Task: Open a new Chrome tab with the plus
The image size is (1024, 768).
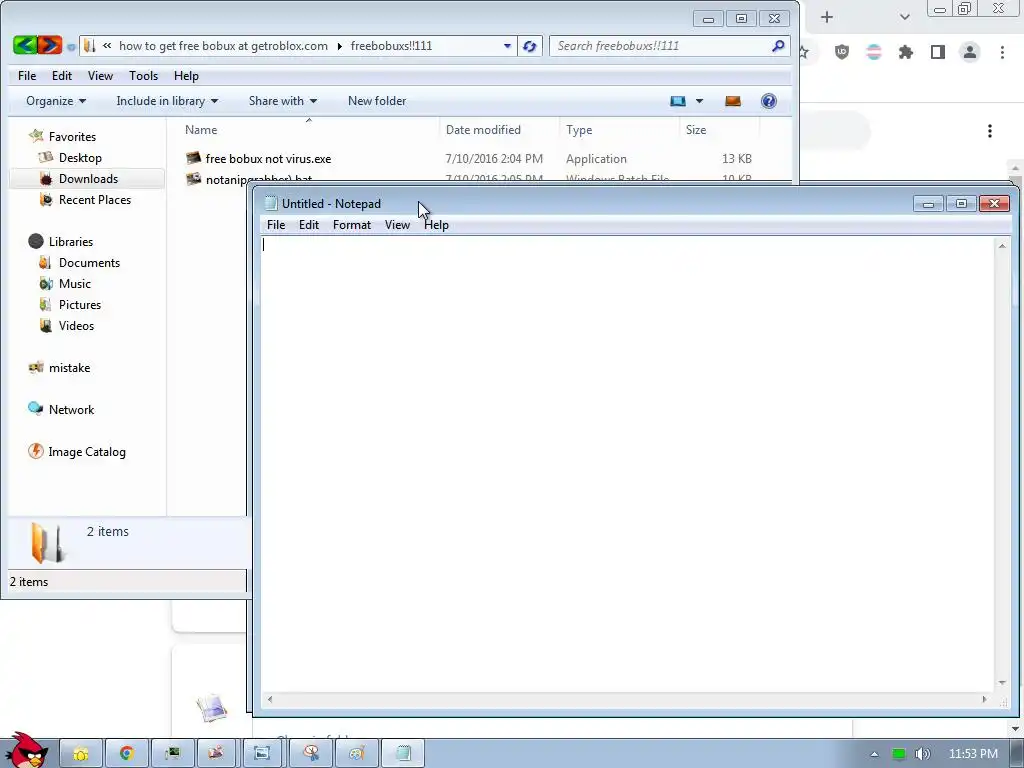Action: [x=827, y=18]
